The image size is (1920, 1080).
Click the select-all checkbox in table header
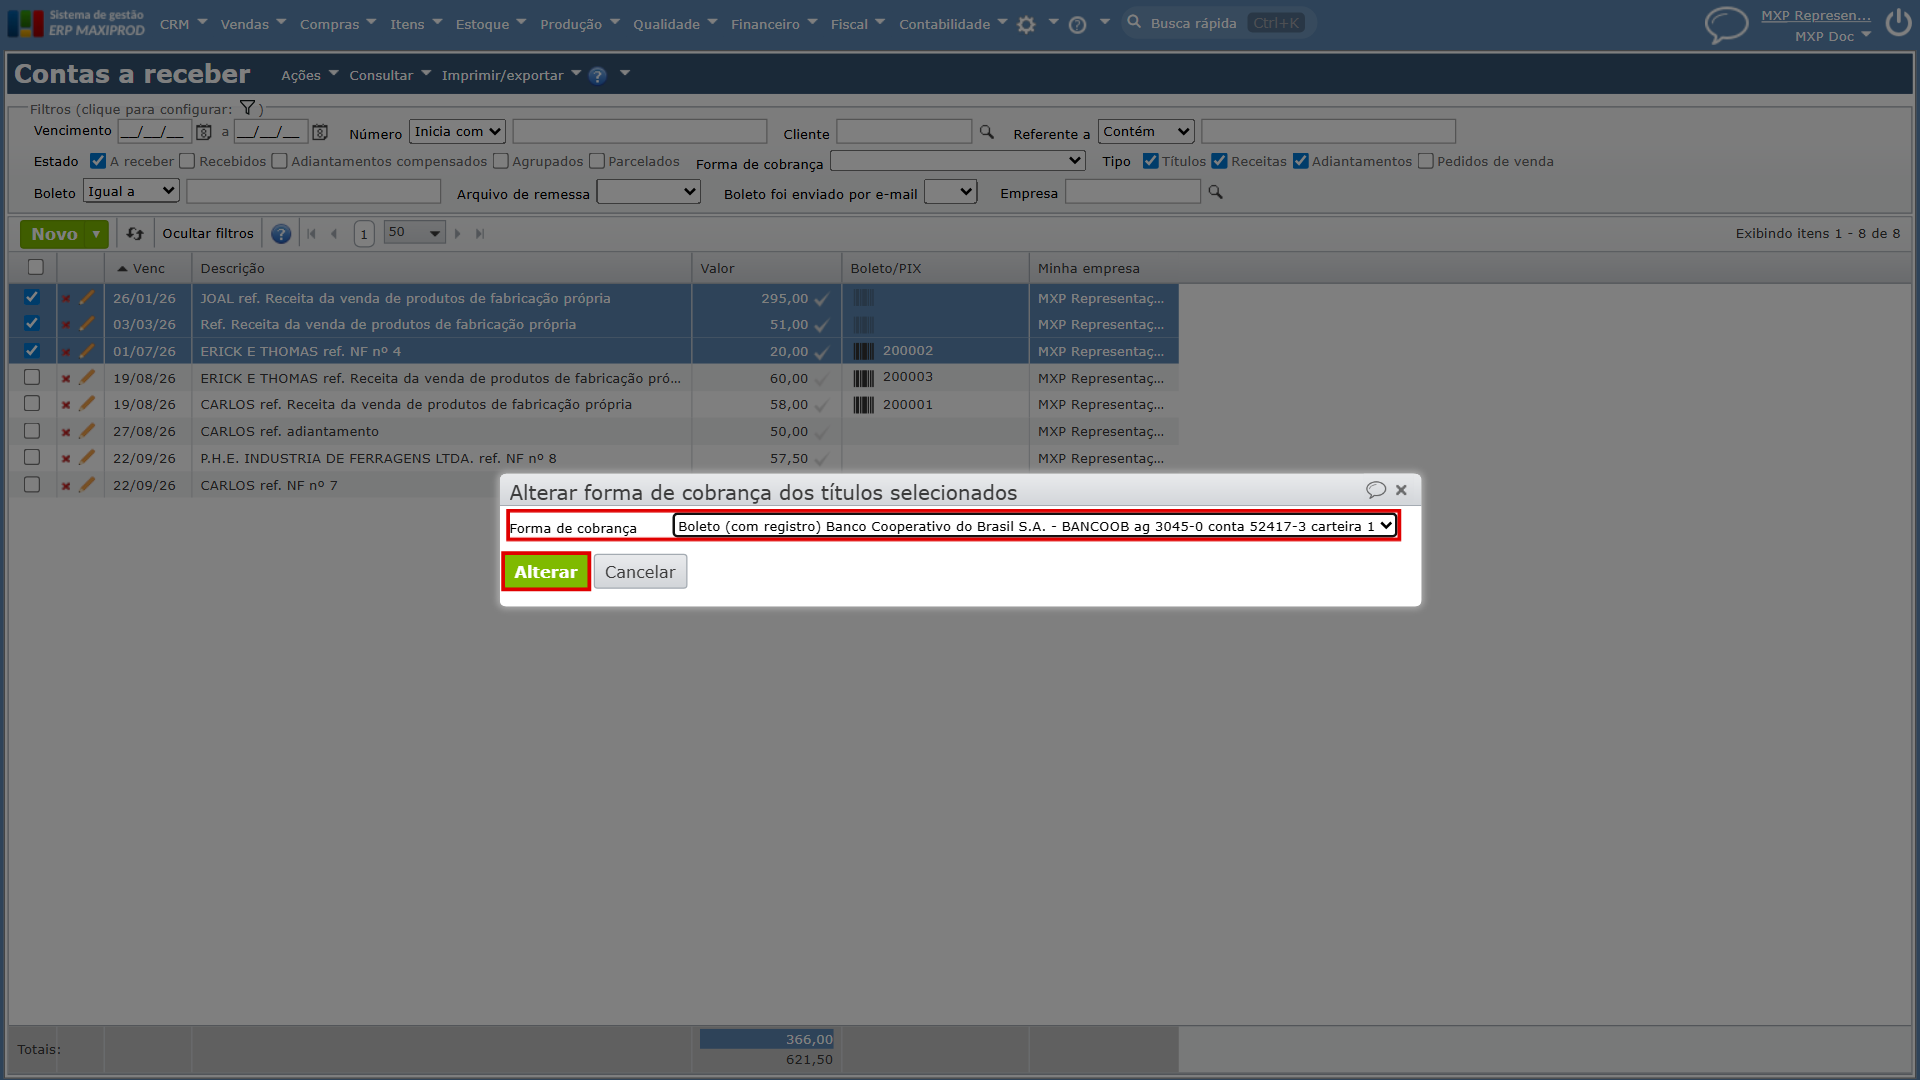pyautogui.click(x=36, y=267)
